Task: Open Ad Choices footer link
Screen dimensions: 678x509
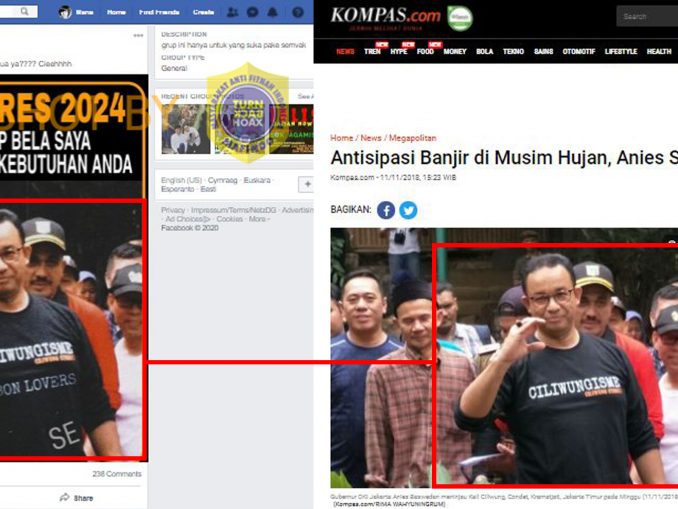Action: 188,219
